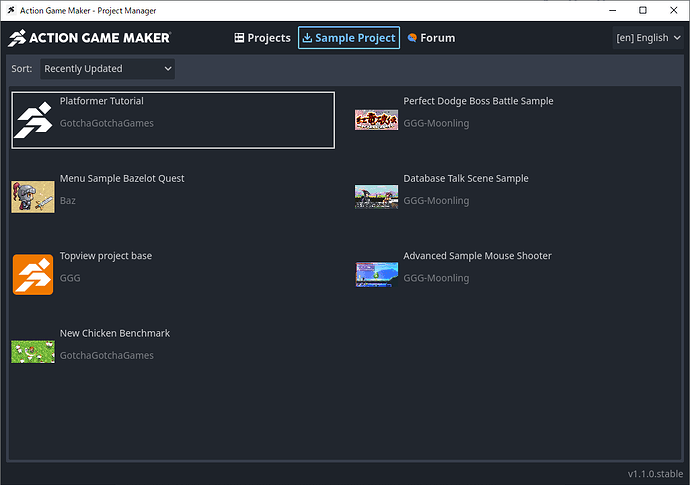
Task: Select the New Chicken Benchmark thumbnail
Action: pyautogui.click(x=33, y=351)
